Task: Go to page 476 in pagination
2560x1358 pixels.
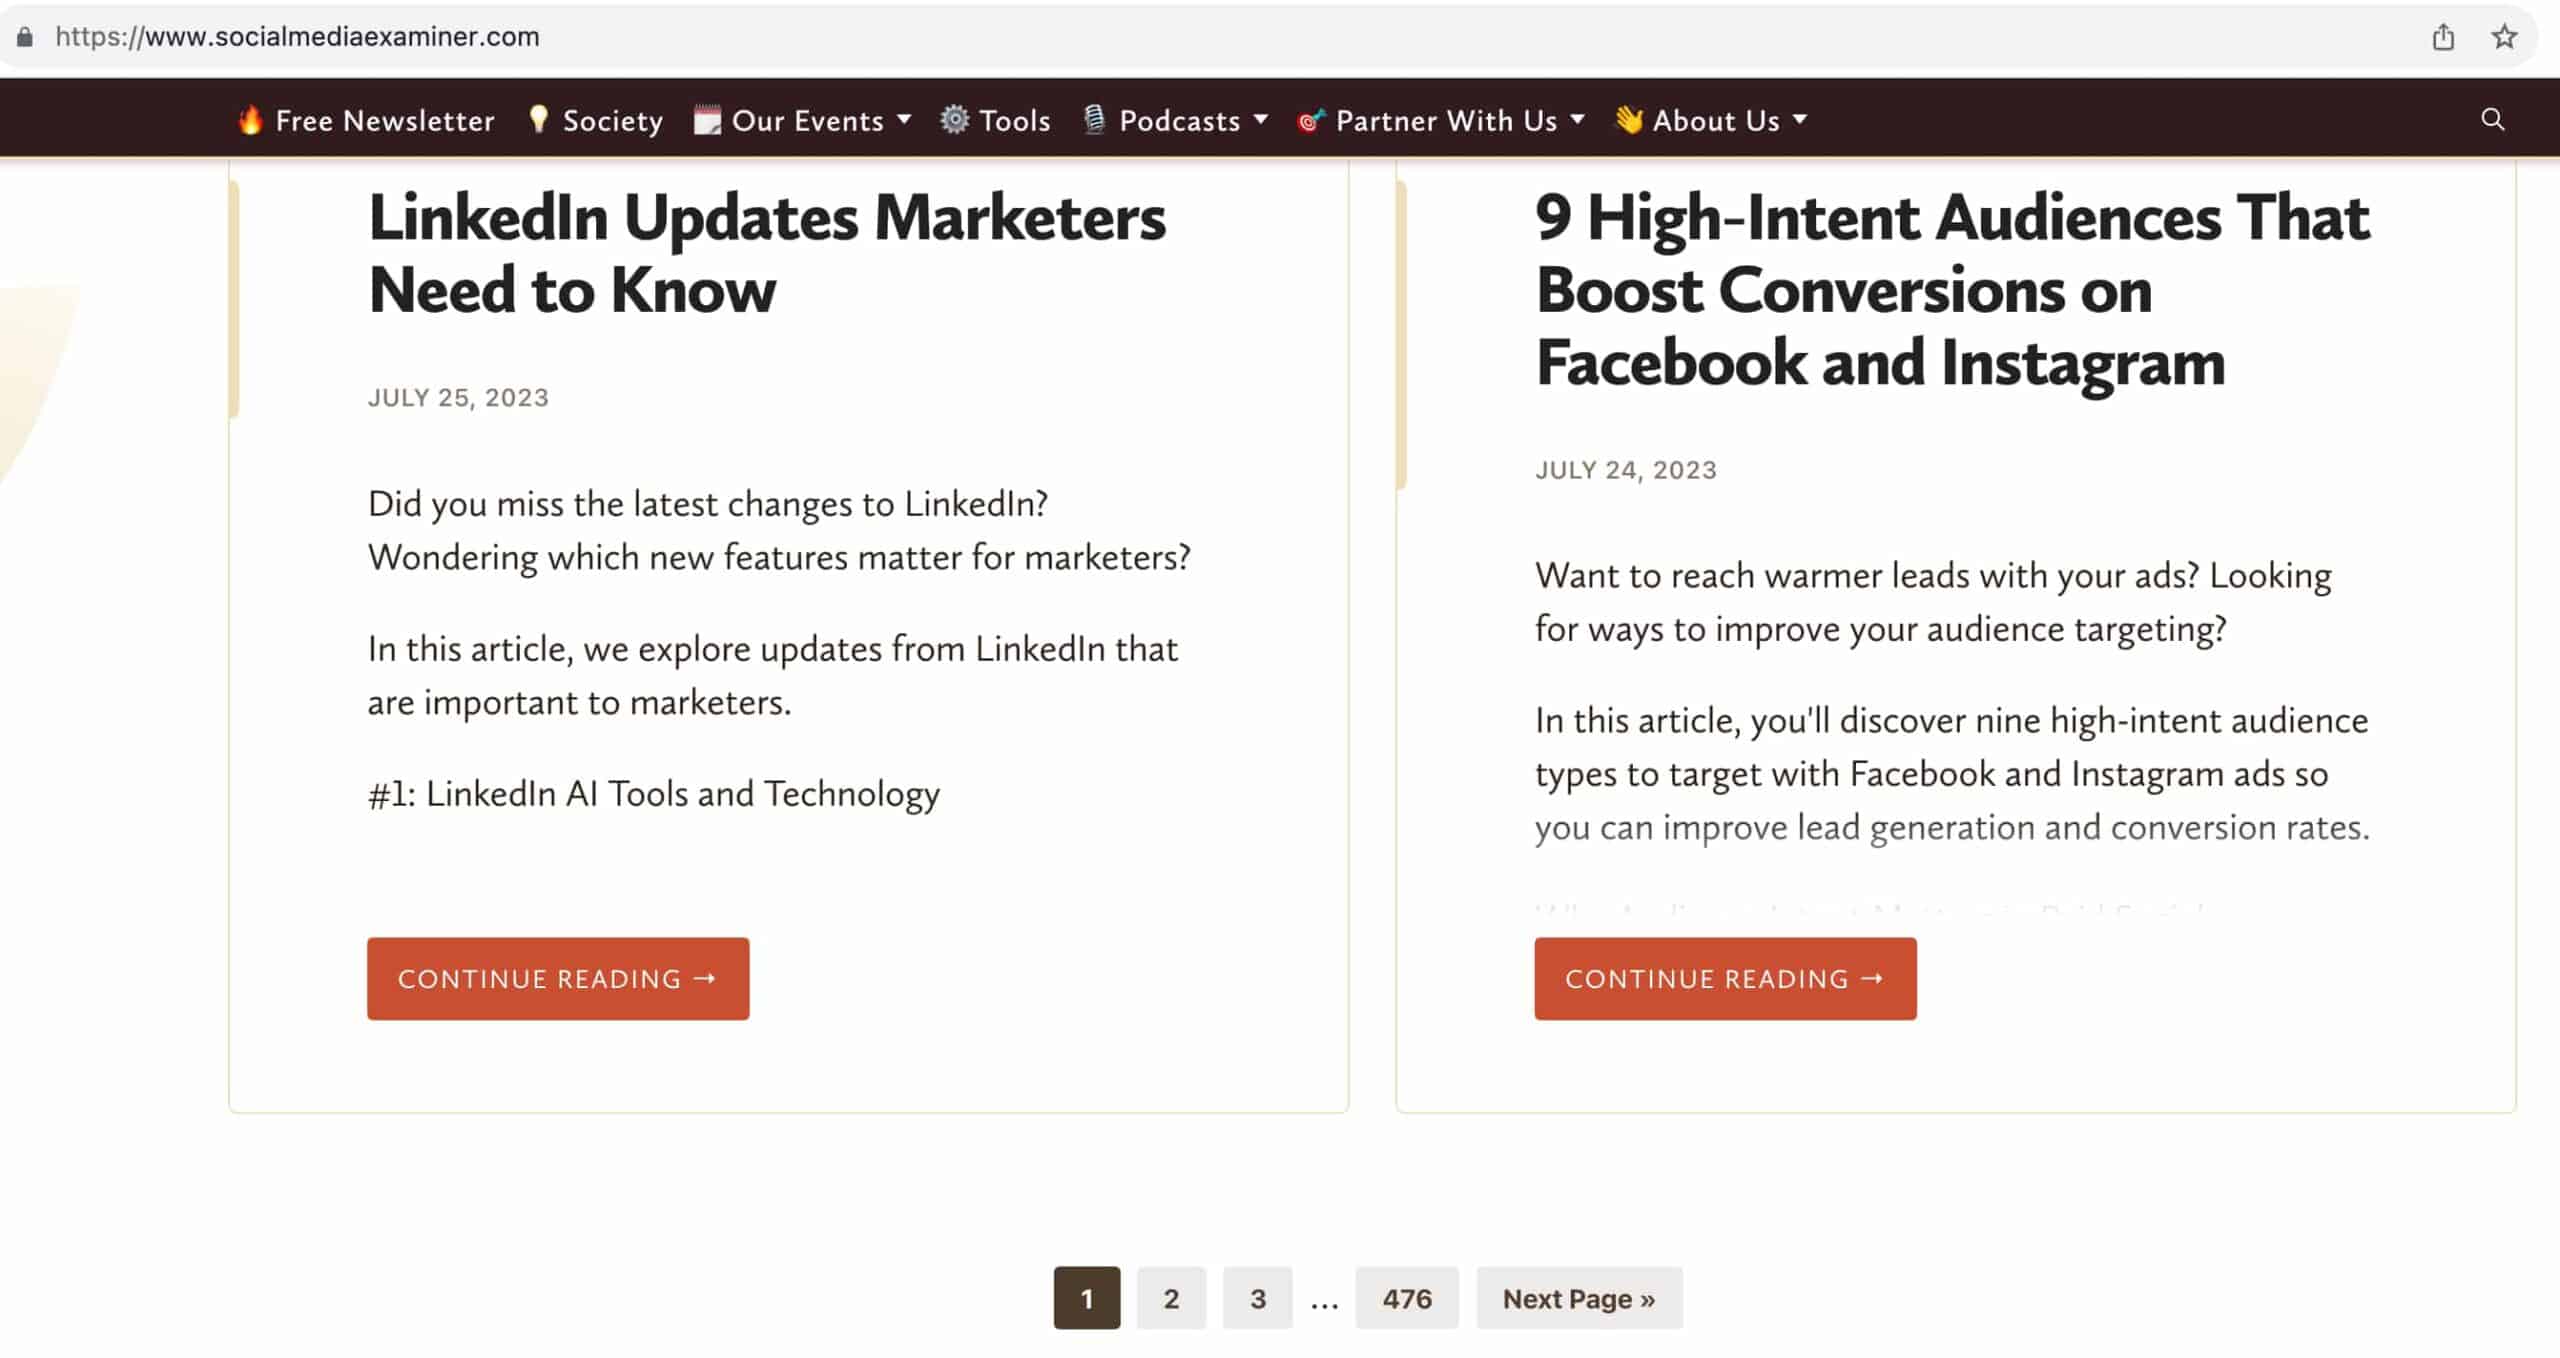Action: click(x=1406, y=1297)
